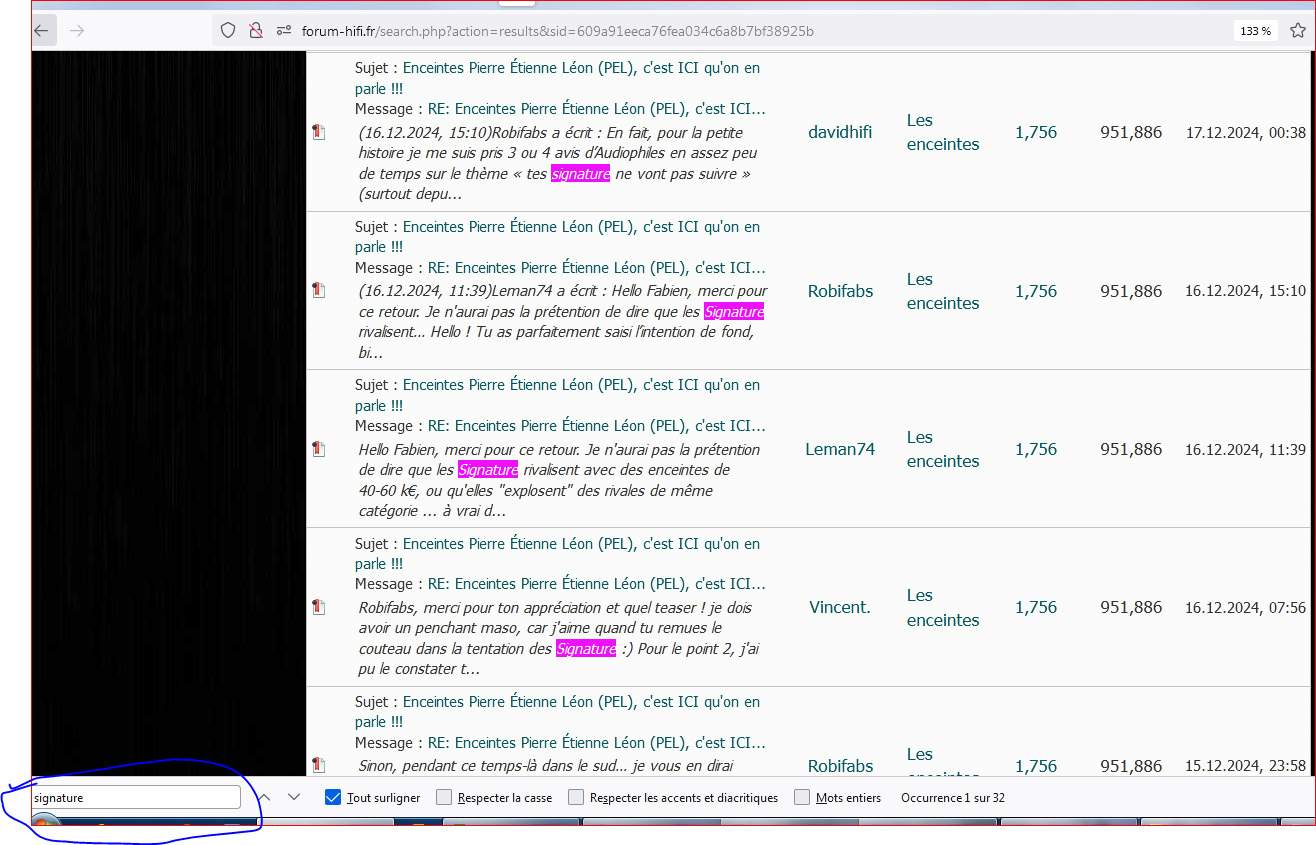Click the browser back arrow
Screen dimensions: 1316x845
coord(41,31)
